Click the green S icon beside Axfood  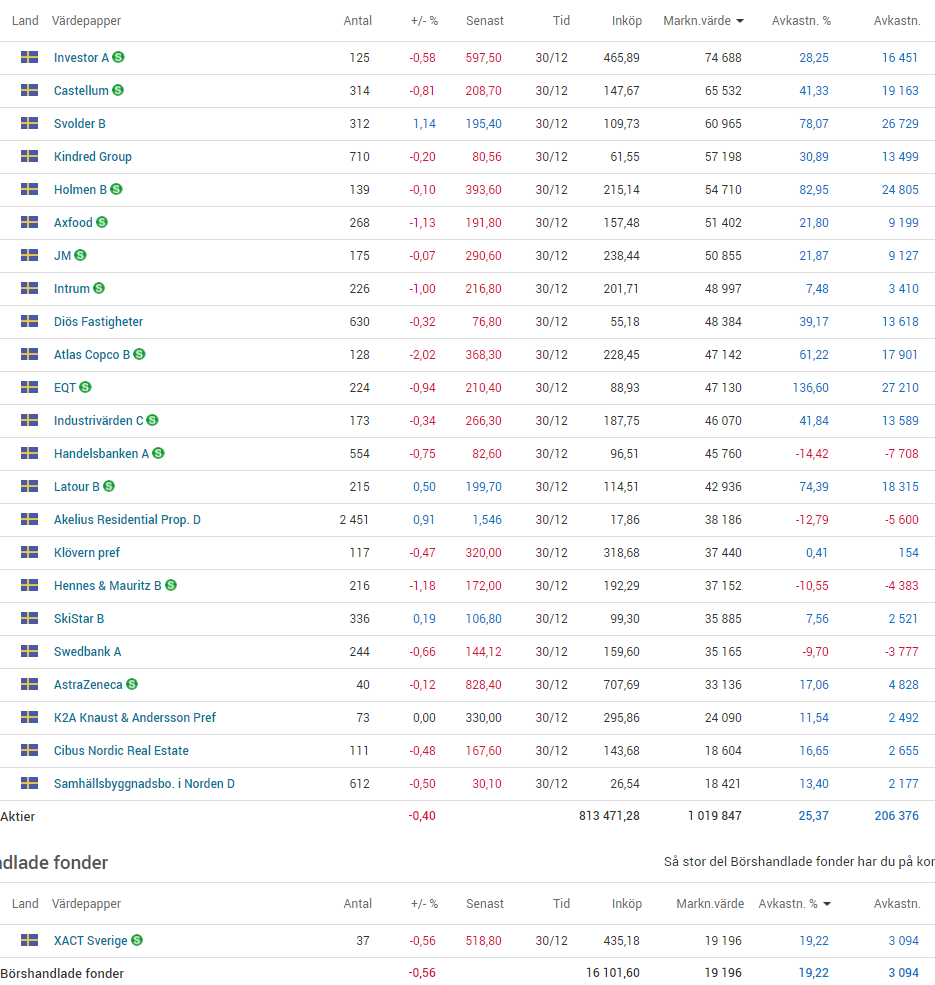click(x=102, y=222)
